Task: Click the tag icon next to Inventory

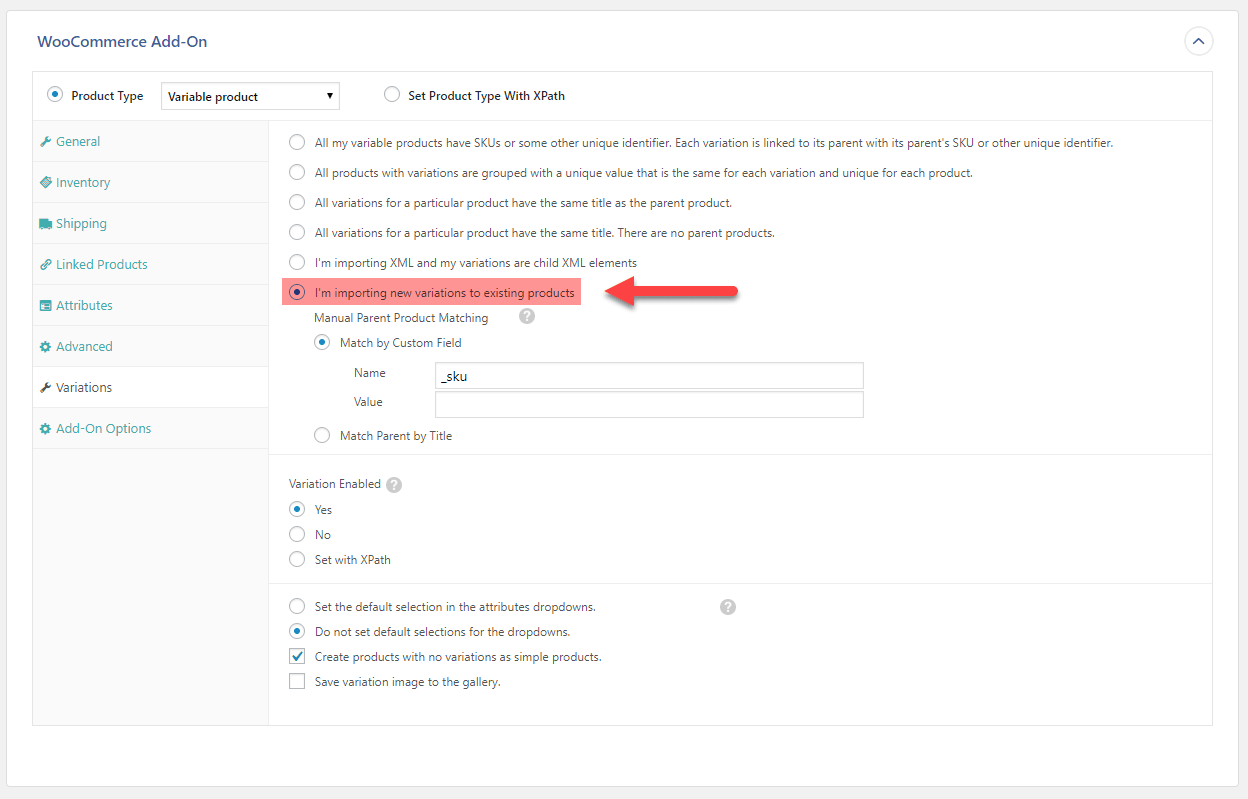Action: 45,183
